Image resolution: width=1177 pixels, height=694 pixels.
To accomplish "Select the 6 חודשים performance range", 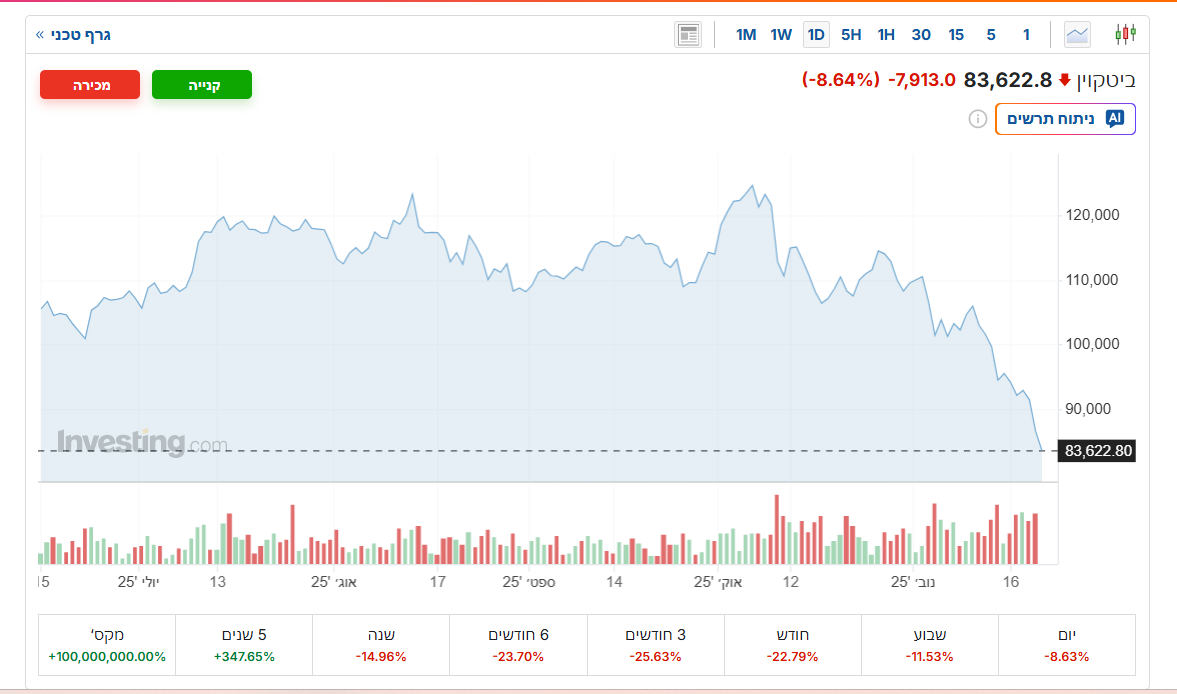I will pos(518,645).
